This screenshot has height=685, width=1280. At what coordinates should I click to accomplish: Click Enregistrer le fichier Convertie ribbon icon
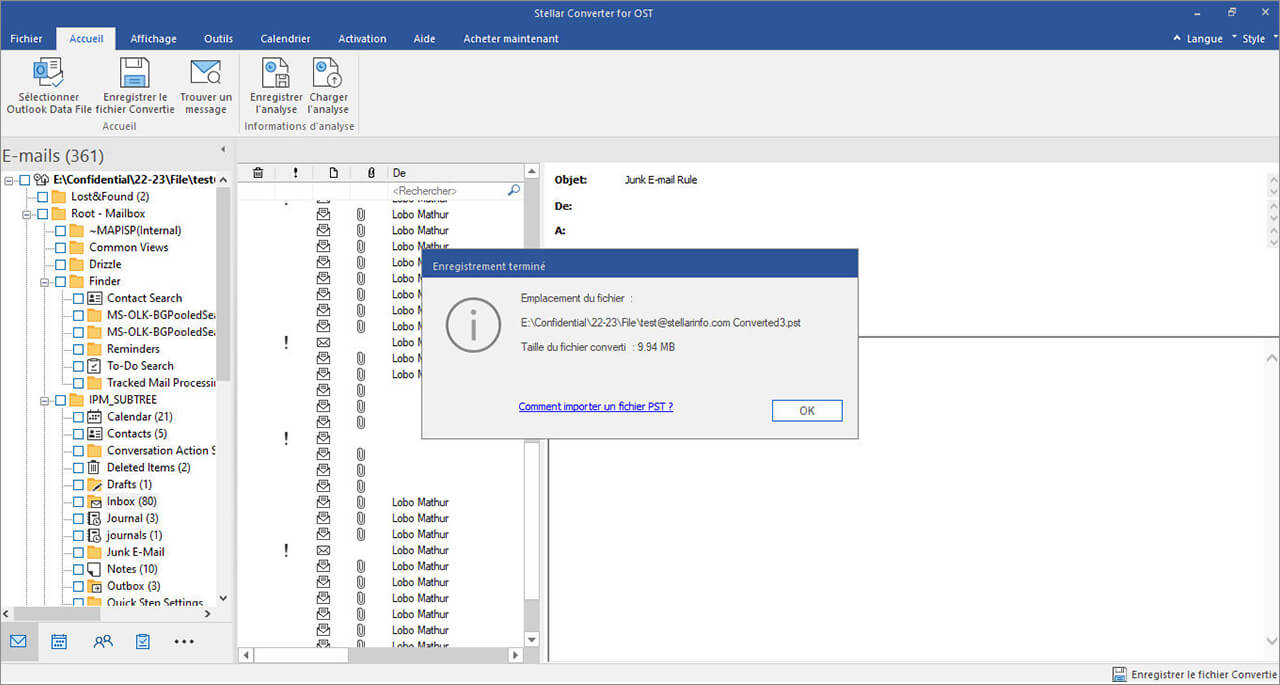click(134, 73)
